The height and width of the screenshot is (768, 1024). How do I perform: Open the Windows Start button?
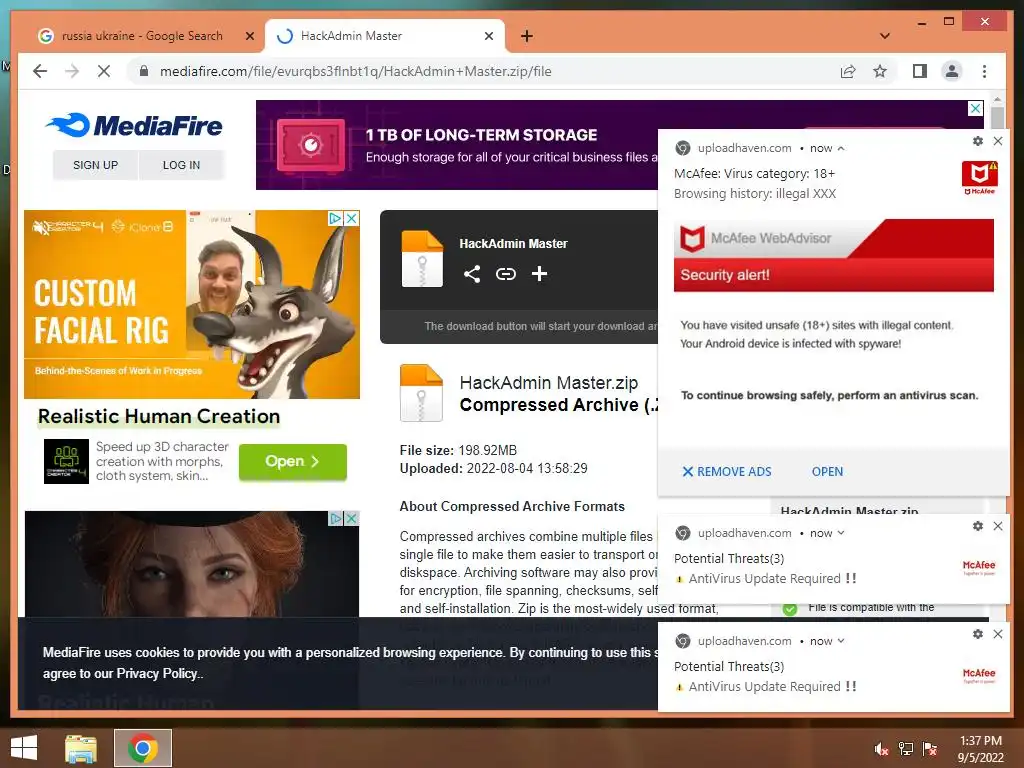24,748
